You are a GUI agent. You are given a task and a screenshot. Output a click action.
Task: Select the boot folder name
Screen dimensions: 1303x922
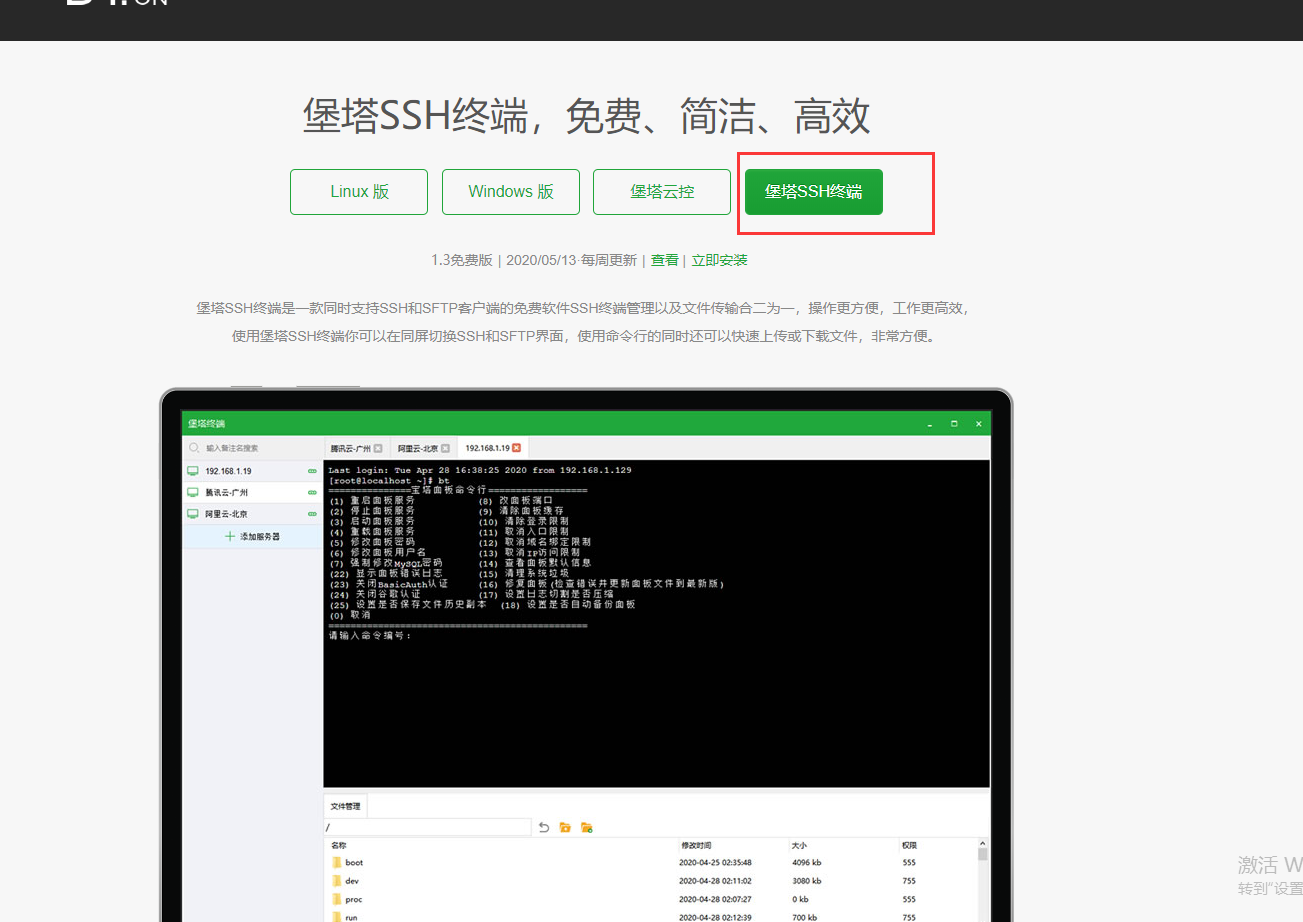click(354, 862)
